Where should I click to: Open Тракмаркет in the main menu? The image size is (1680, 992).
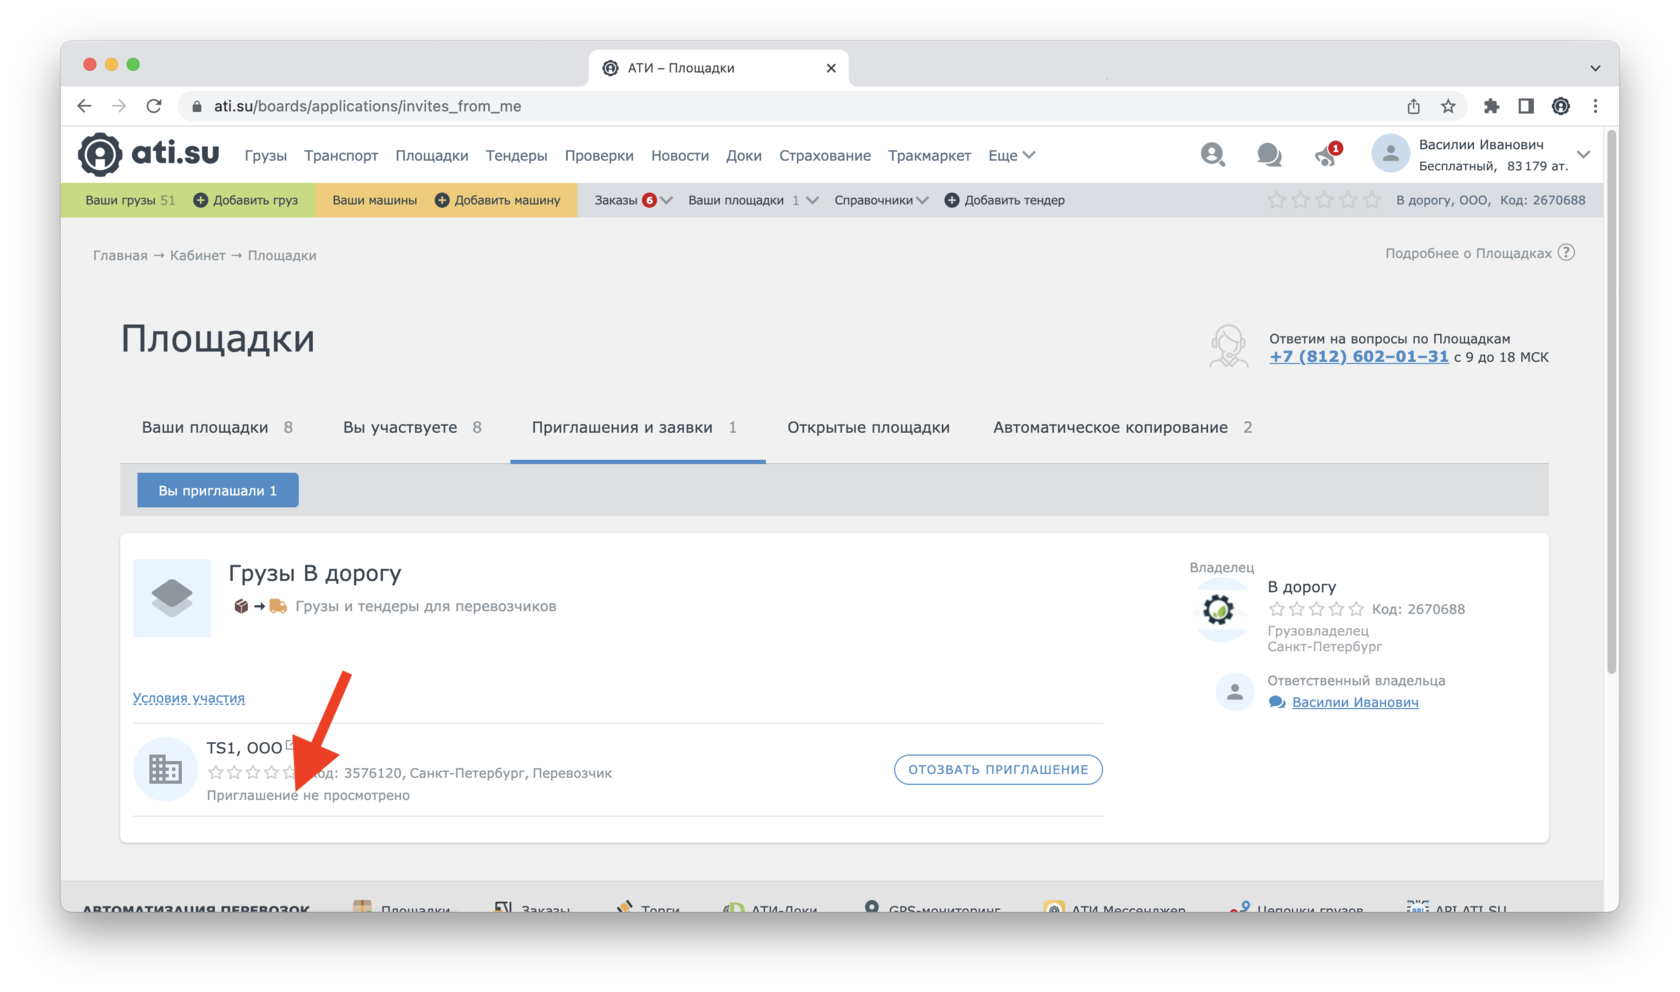[929, 155]
